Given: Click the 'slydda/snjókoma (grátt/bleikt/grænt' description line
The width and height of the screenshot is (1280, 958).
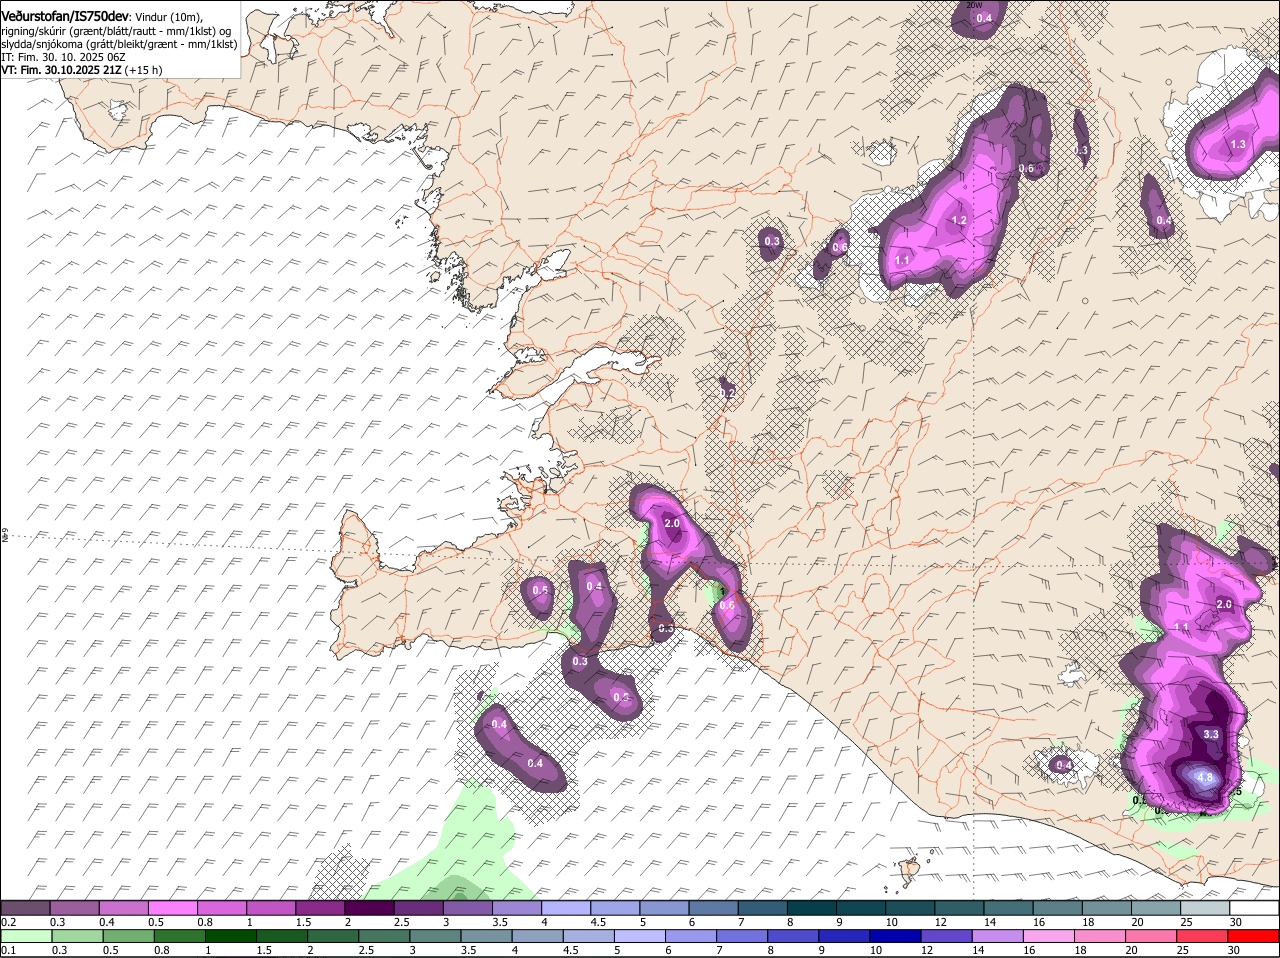Looking at the screenshot, I should click(119, 44).
